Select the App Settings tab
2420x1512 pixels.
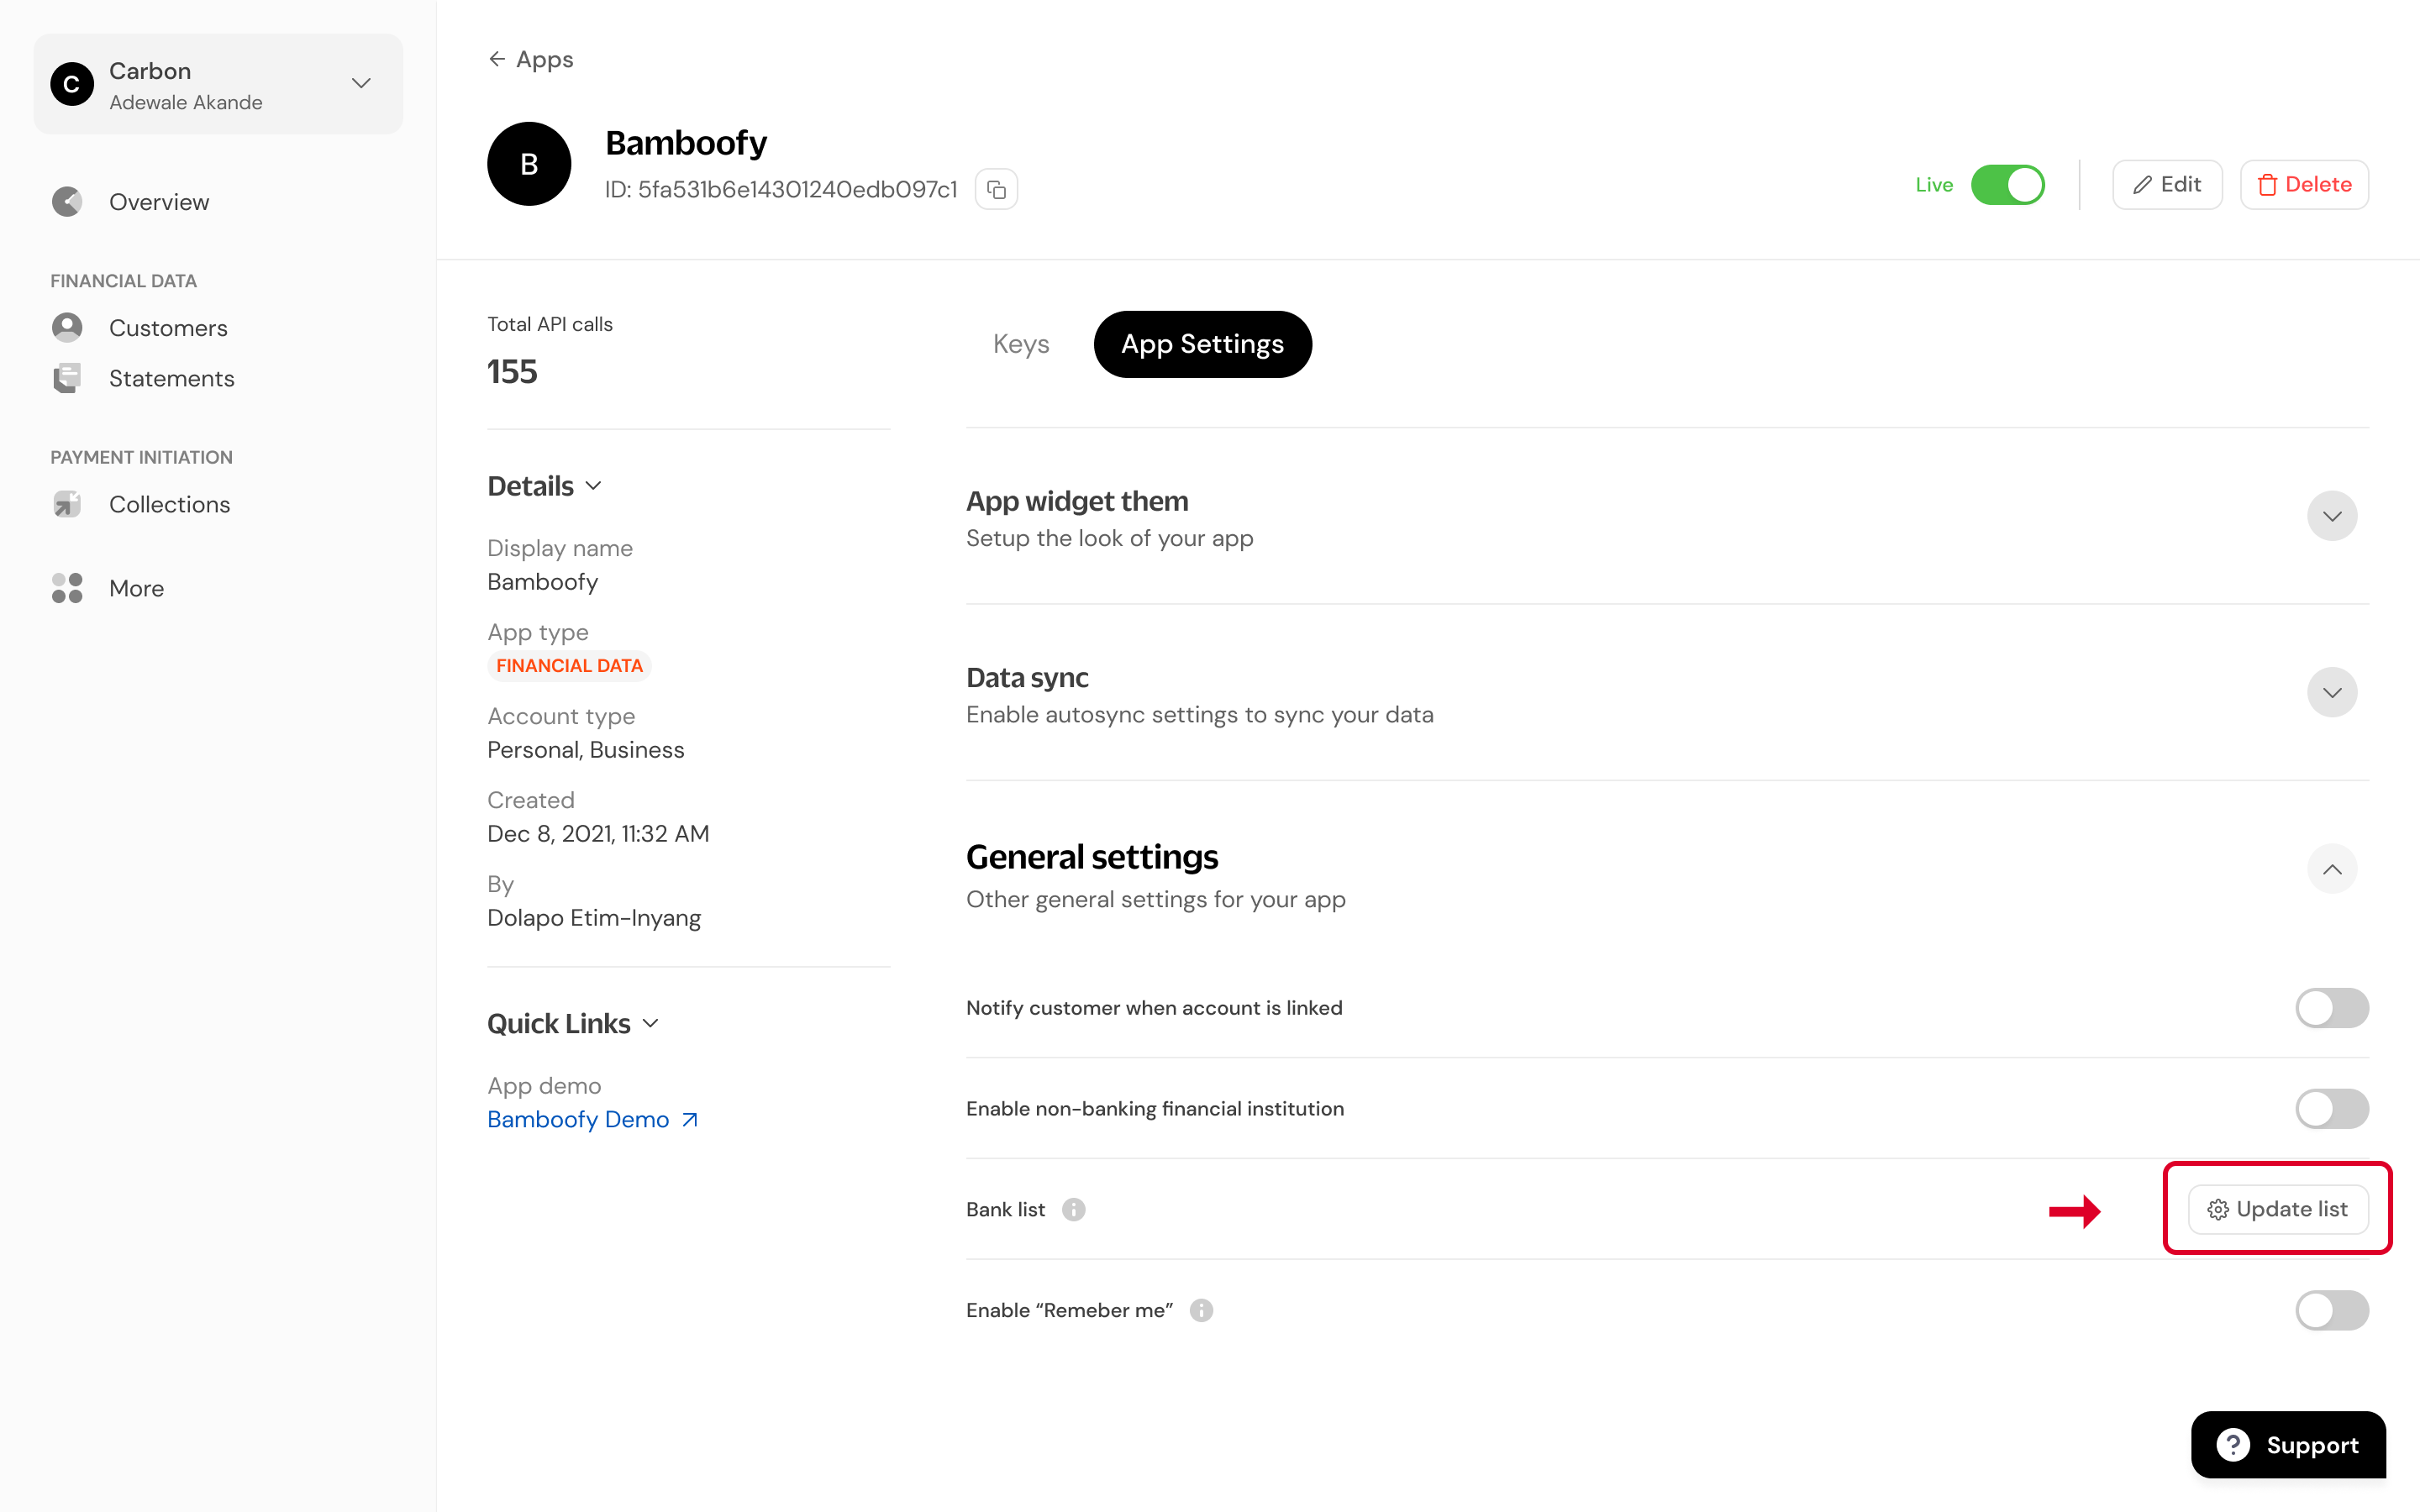pos(1202,344)
